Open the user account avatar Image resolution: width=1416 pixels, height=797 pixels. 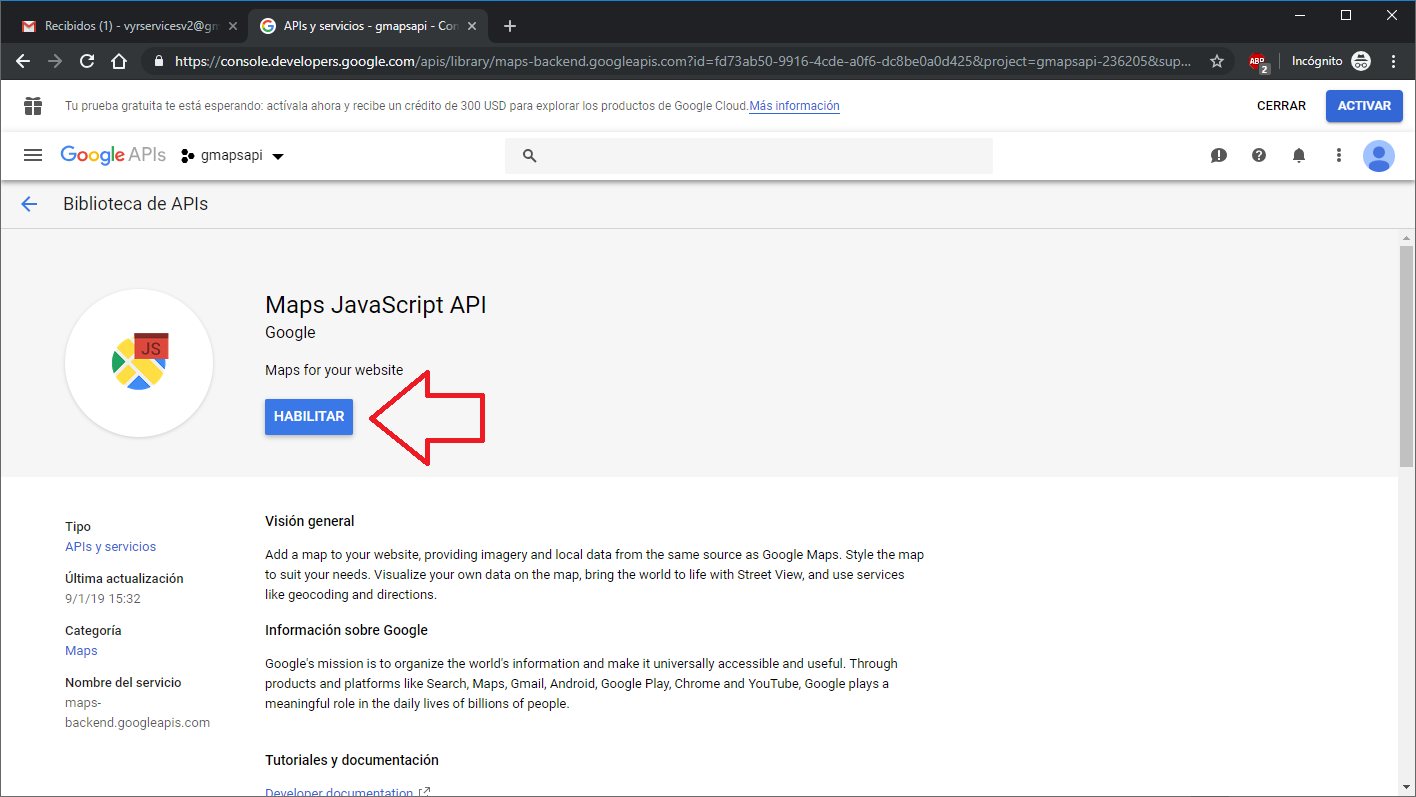click(x=1378, y=155)
